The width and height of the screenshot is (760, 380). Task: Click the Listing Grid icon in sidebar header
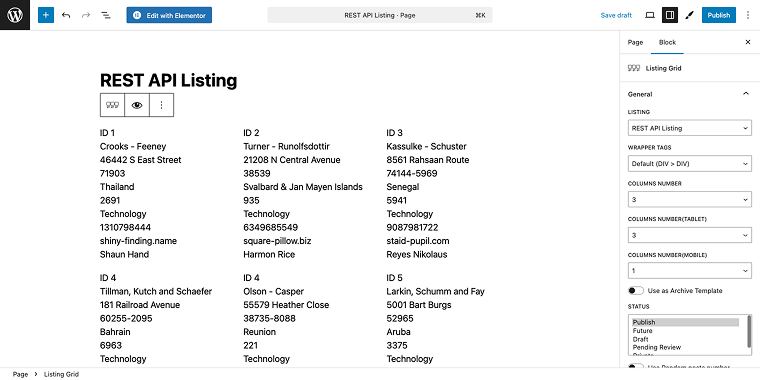pyautogui.click(x=634, y=68)
